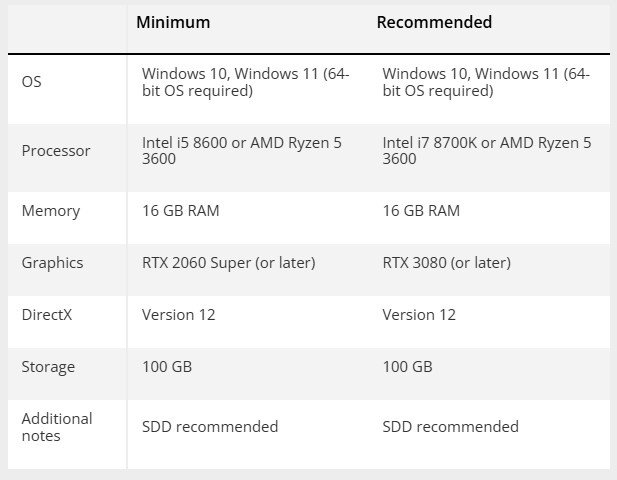Image resolution: width=617 pixels, height=480 pixels.
Task: Select RTX 2060 Super graphics cell
Action: tap(229, 263)
